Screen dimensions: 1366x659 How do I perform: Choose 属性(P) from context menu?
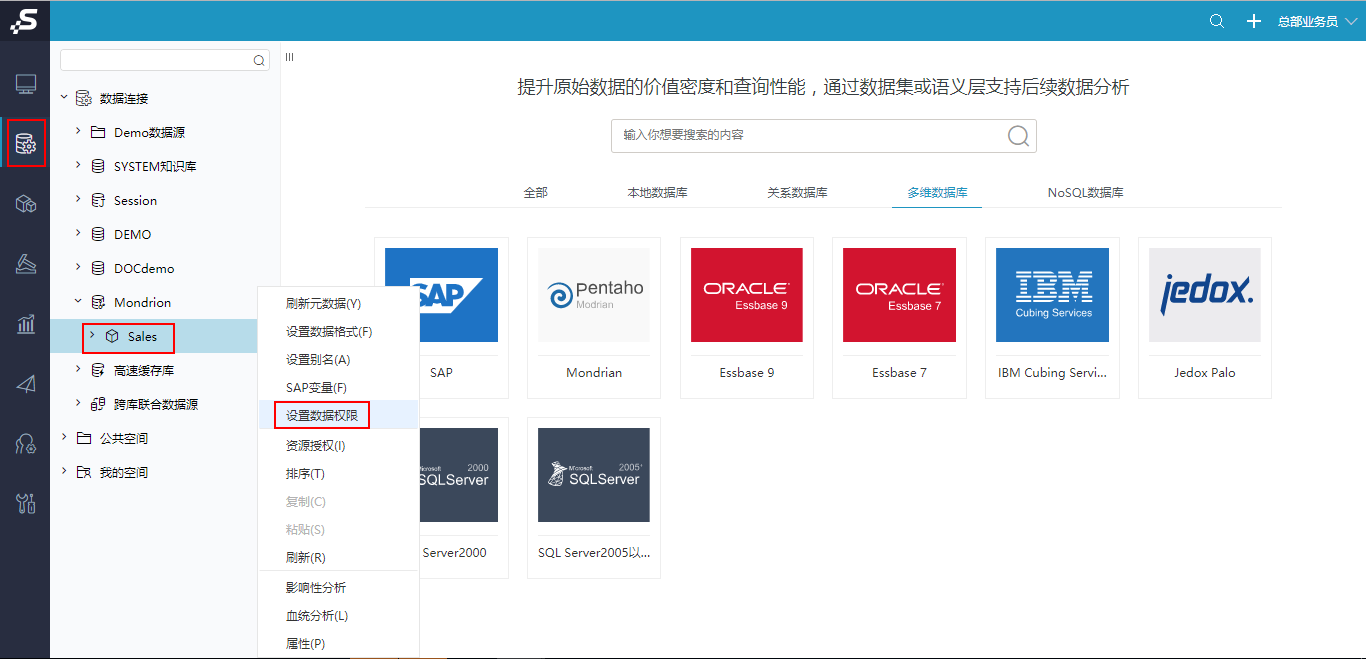click(338, 644)
